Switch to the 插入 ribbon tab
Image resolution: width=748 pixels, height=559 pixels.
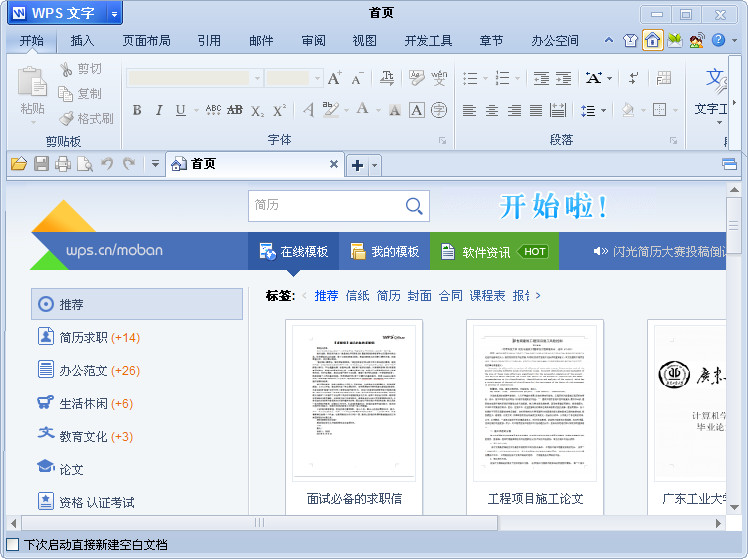82,41
